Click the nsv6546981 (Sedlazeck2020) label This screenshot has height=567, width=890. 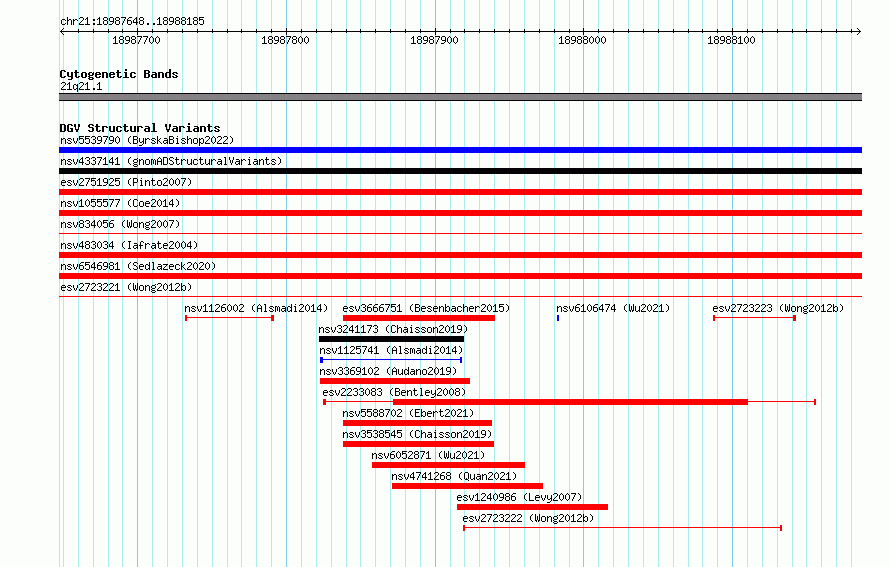(138, 266)
